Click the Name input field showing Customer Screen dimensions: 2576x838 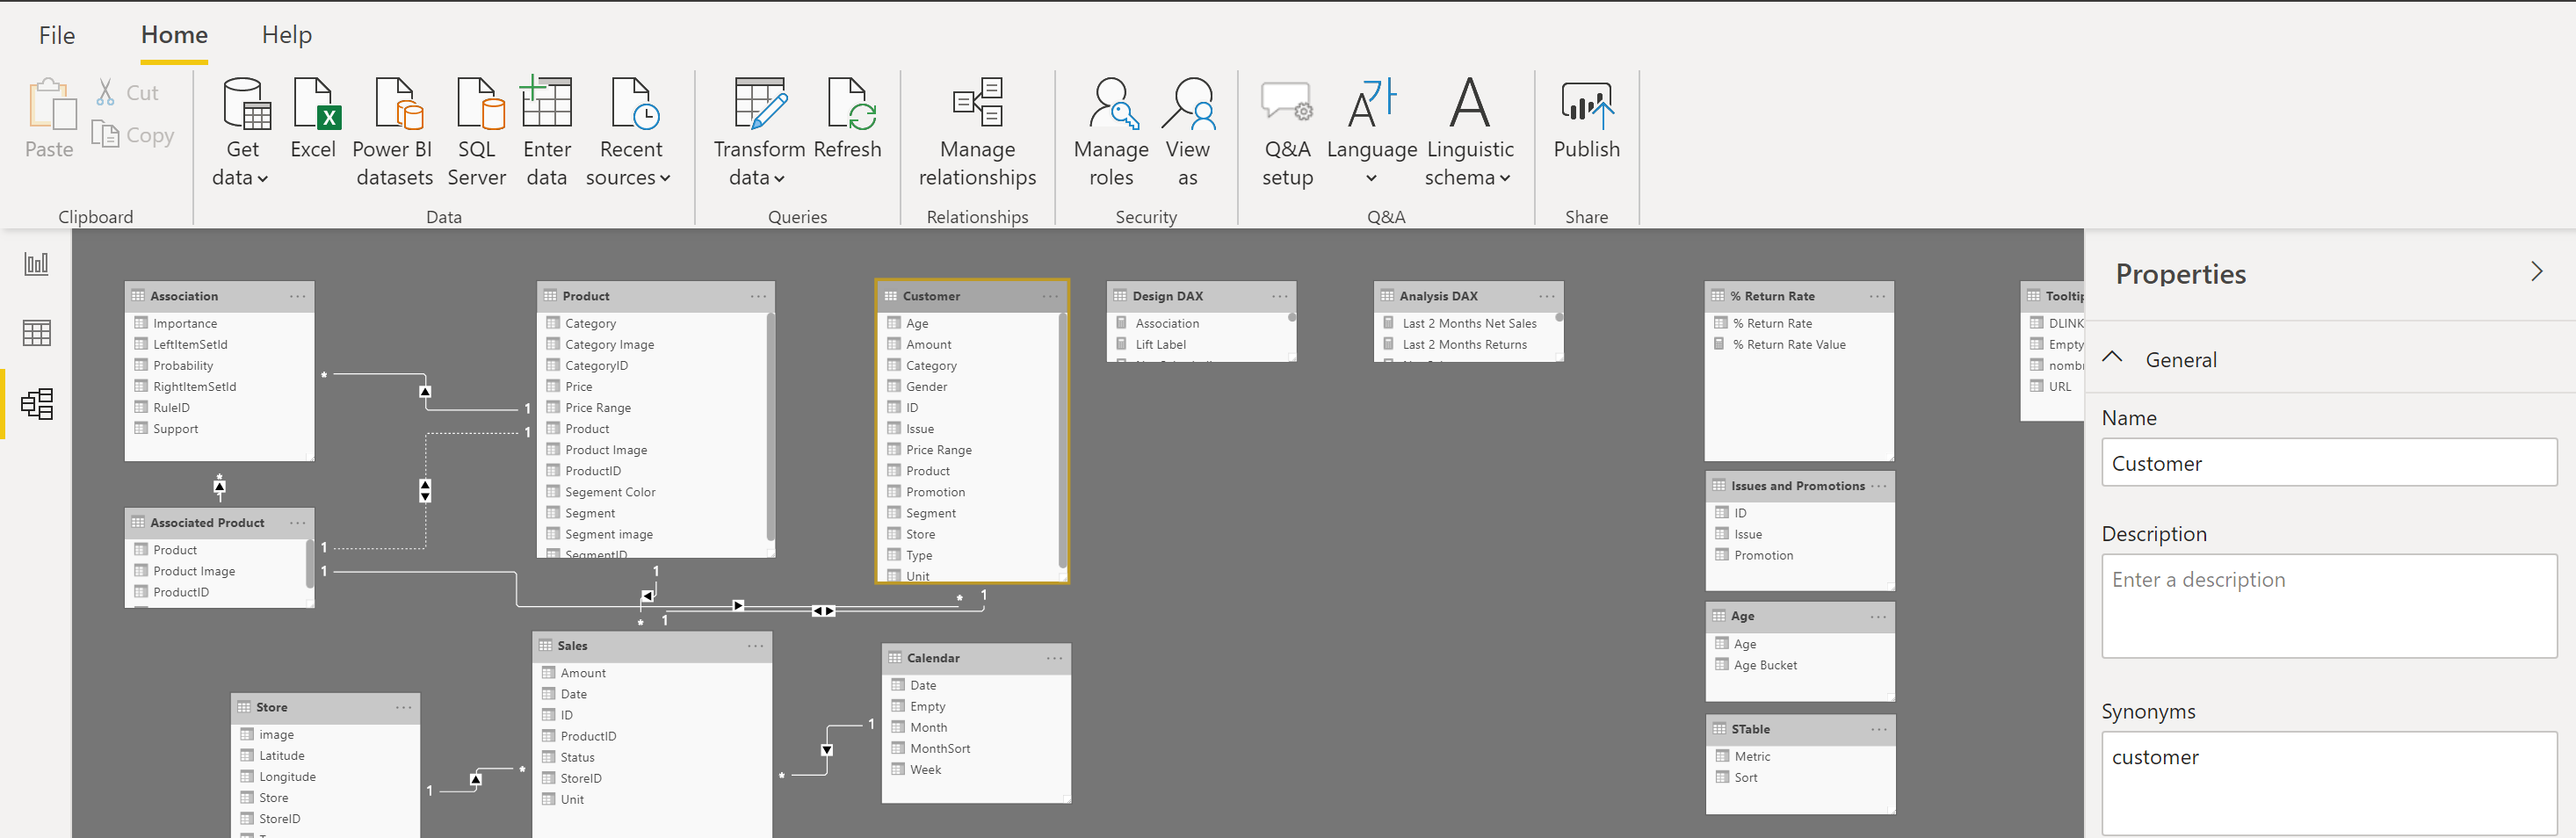point(2329,463)
